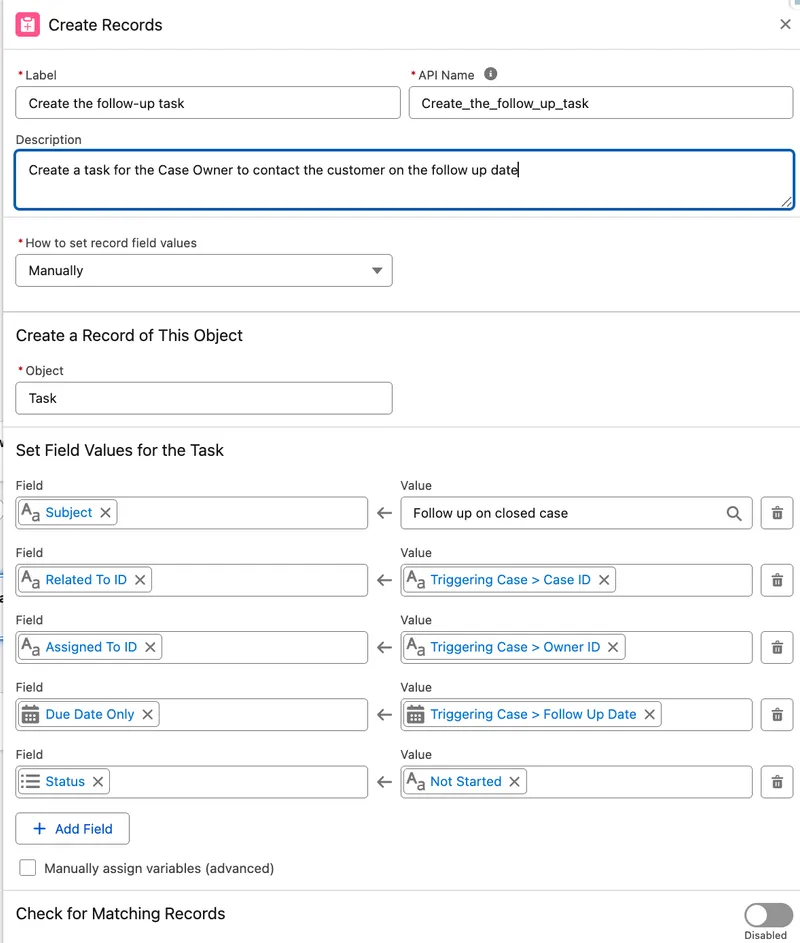Clear the Triggering Case > Owner ID value

click(x=613, y=647)
